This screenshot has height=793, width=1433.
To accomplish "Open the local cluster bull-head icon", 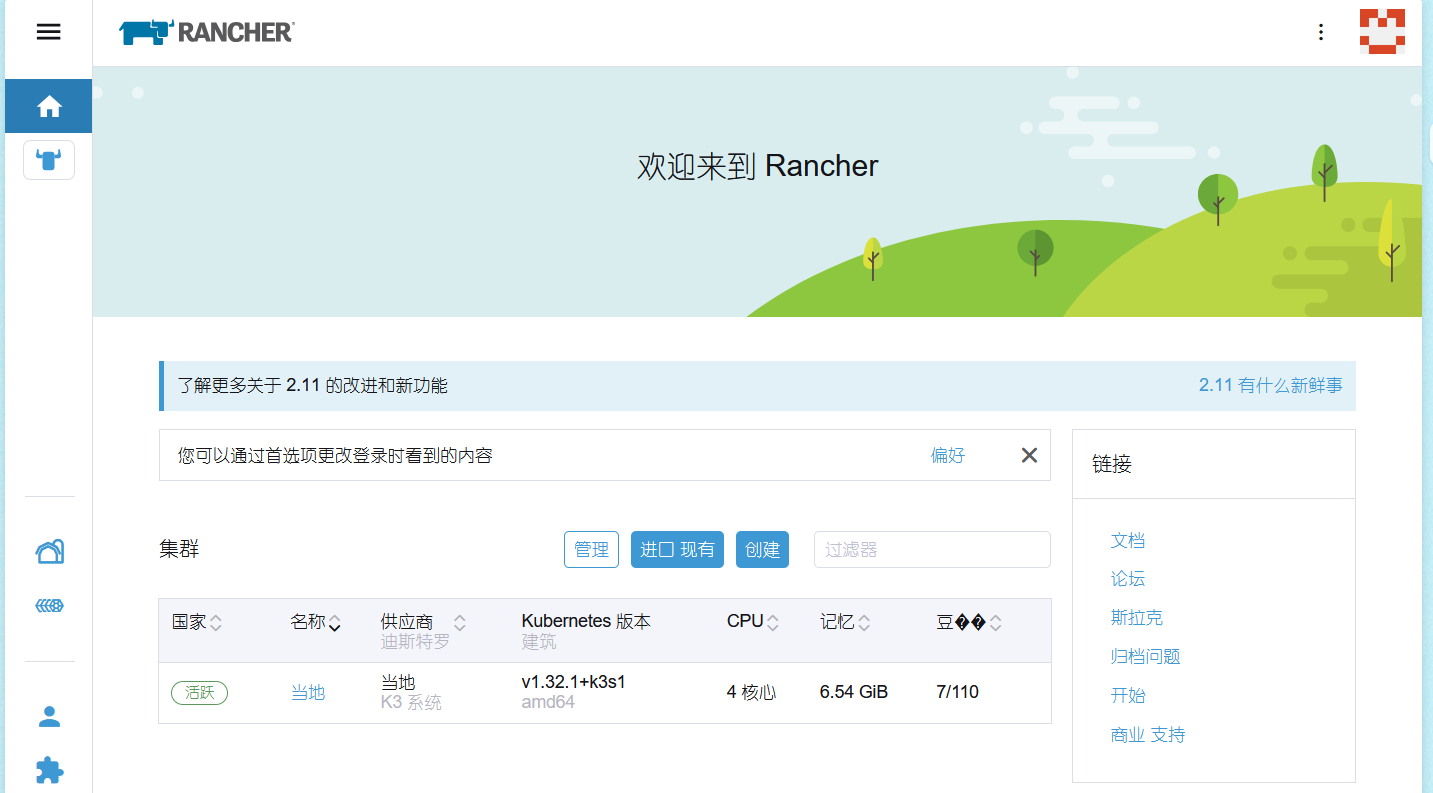I will 49,159.
